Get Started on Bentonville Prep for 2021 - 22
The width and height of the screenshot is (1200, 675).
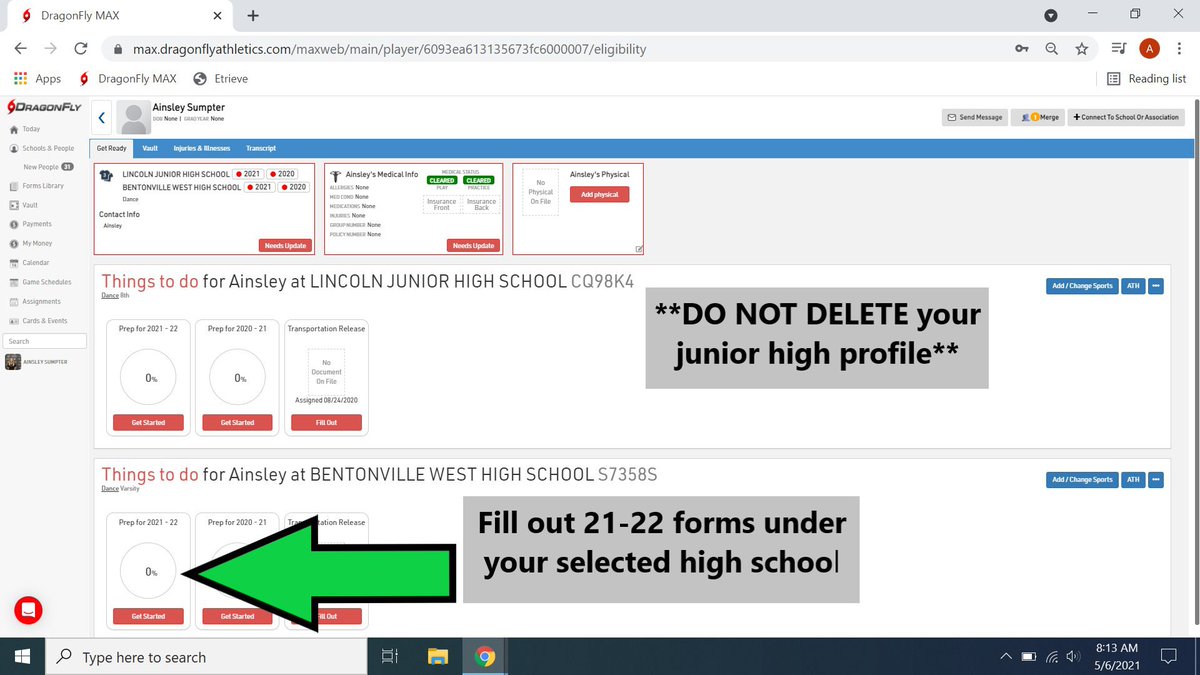[148, 616]
